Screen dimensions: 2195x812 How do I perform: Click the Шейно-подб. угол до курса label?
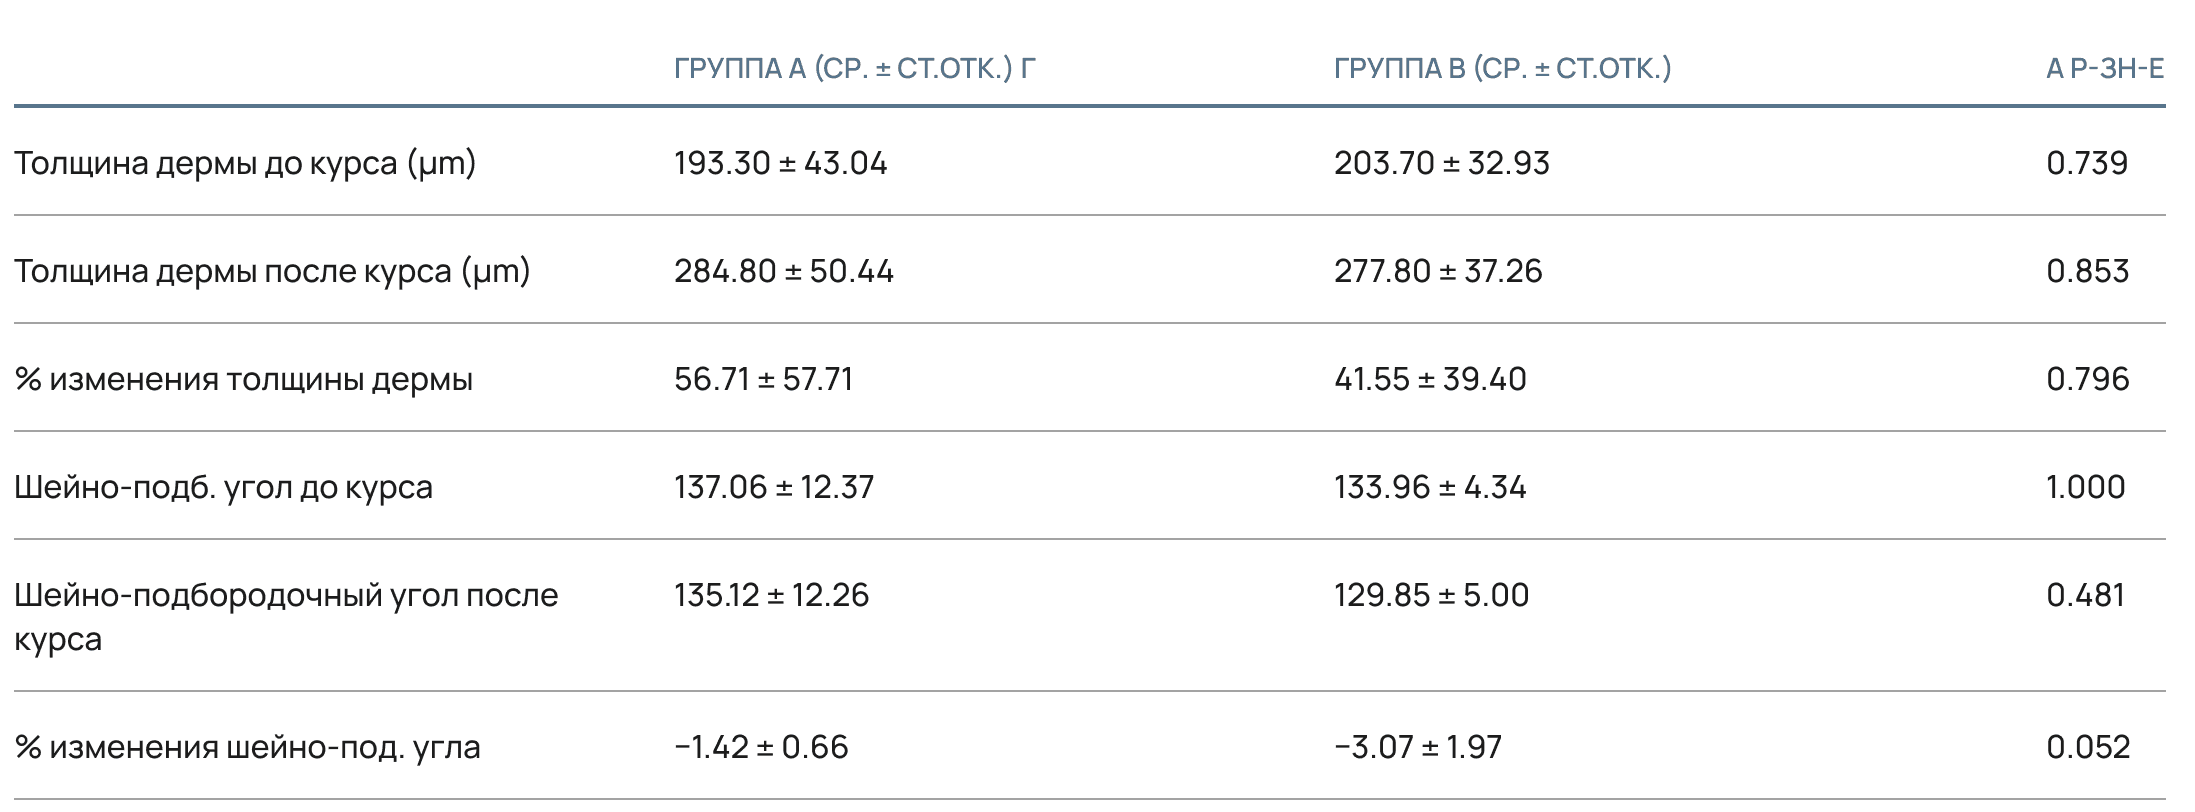223,487
